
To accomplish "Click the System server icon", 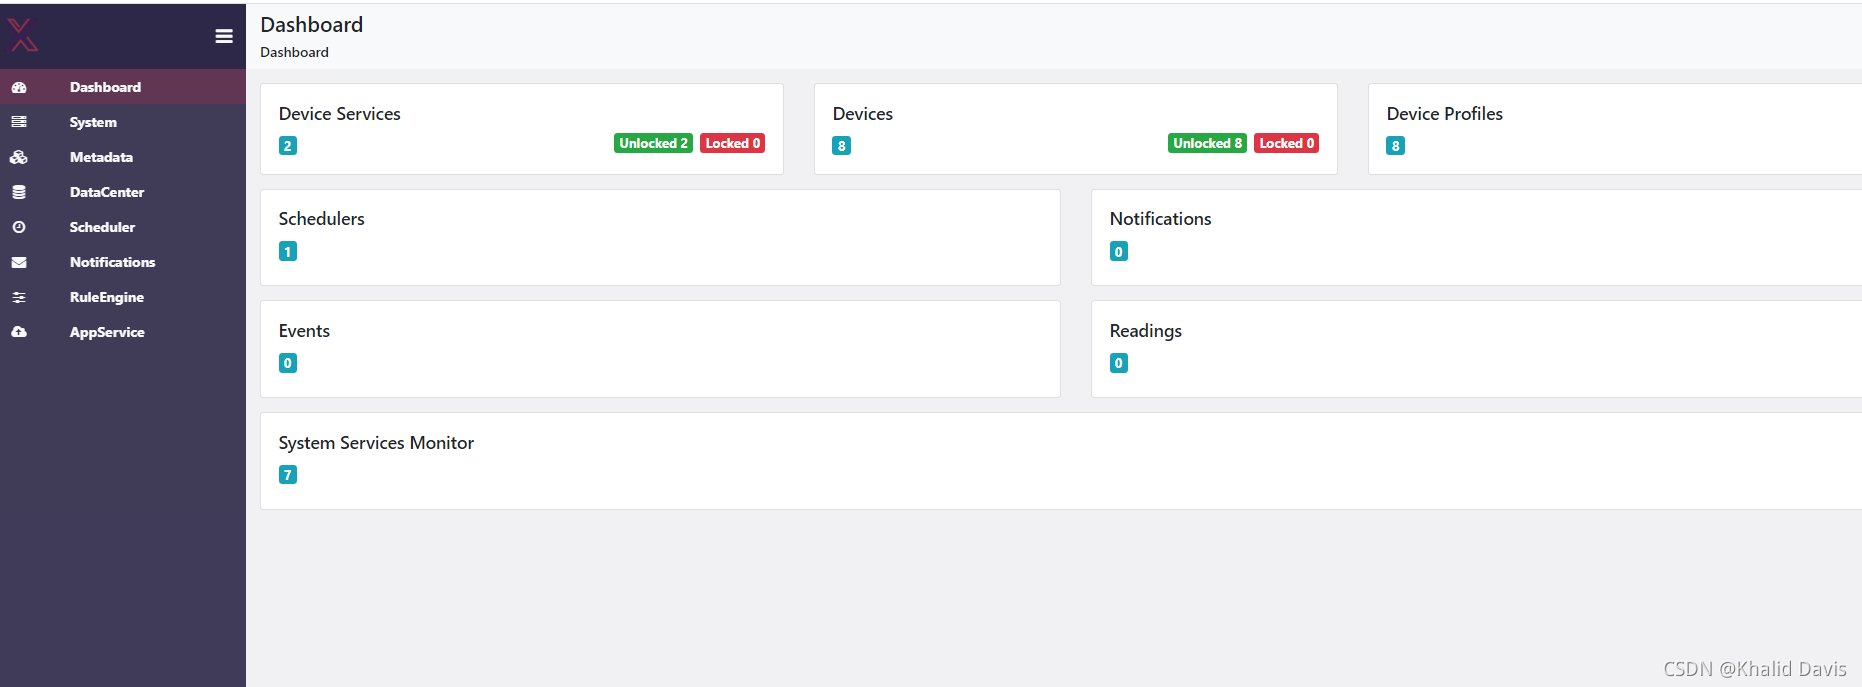I will pyautogui.click(x=19, y=122).
